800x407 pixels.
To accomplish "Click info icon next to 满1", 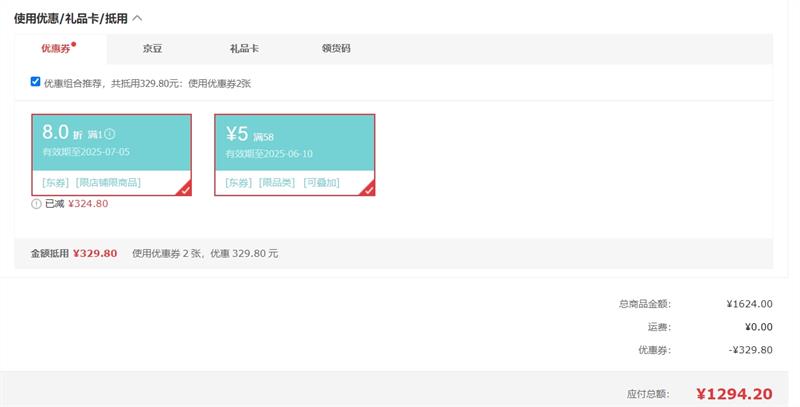I will (110, 134).
